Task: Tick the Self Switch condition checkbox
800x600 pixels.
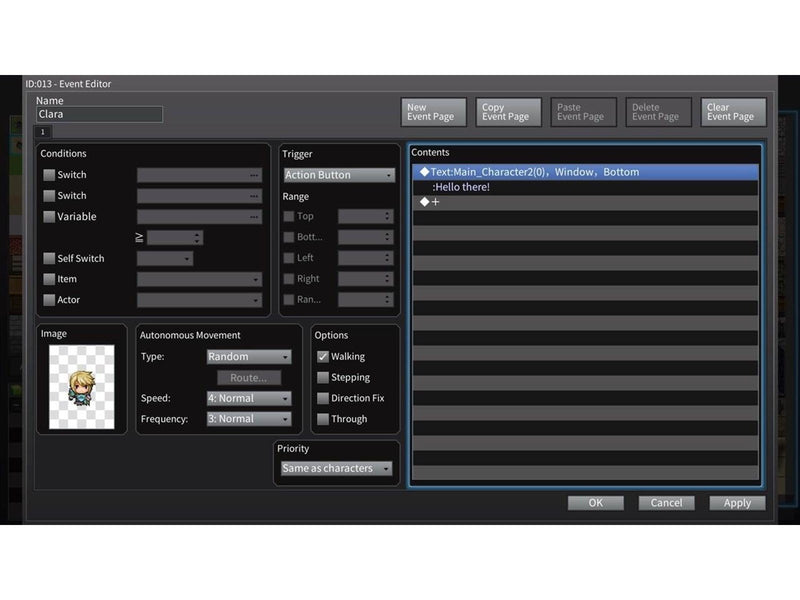Action: tap(49, 258)
